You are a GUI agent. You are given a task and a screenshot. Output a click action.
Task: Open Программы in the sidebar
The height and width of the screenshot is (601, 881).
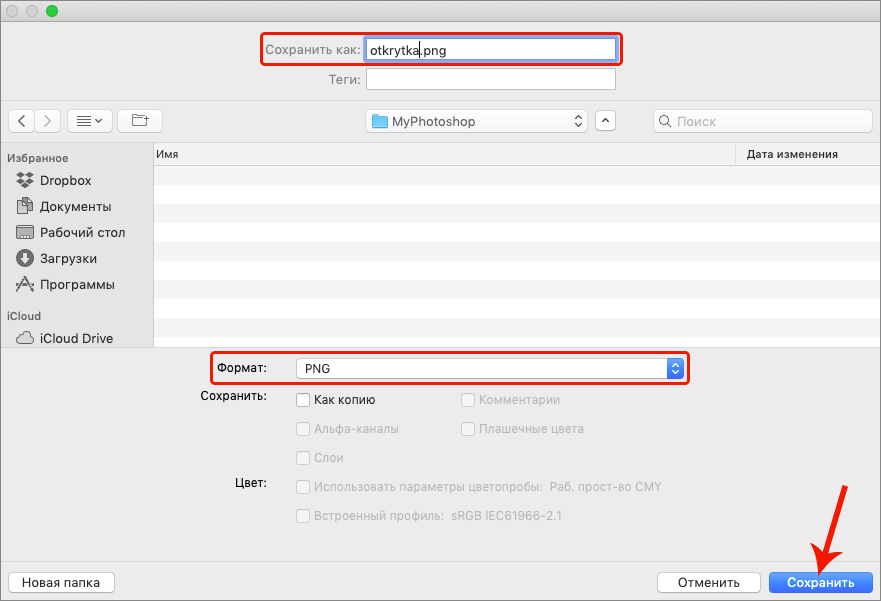pos(77,285)
